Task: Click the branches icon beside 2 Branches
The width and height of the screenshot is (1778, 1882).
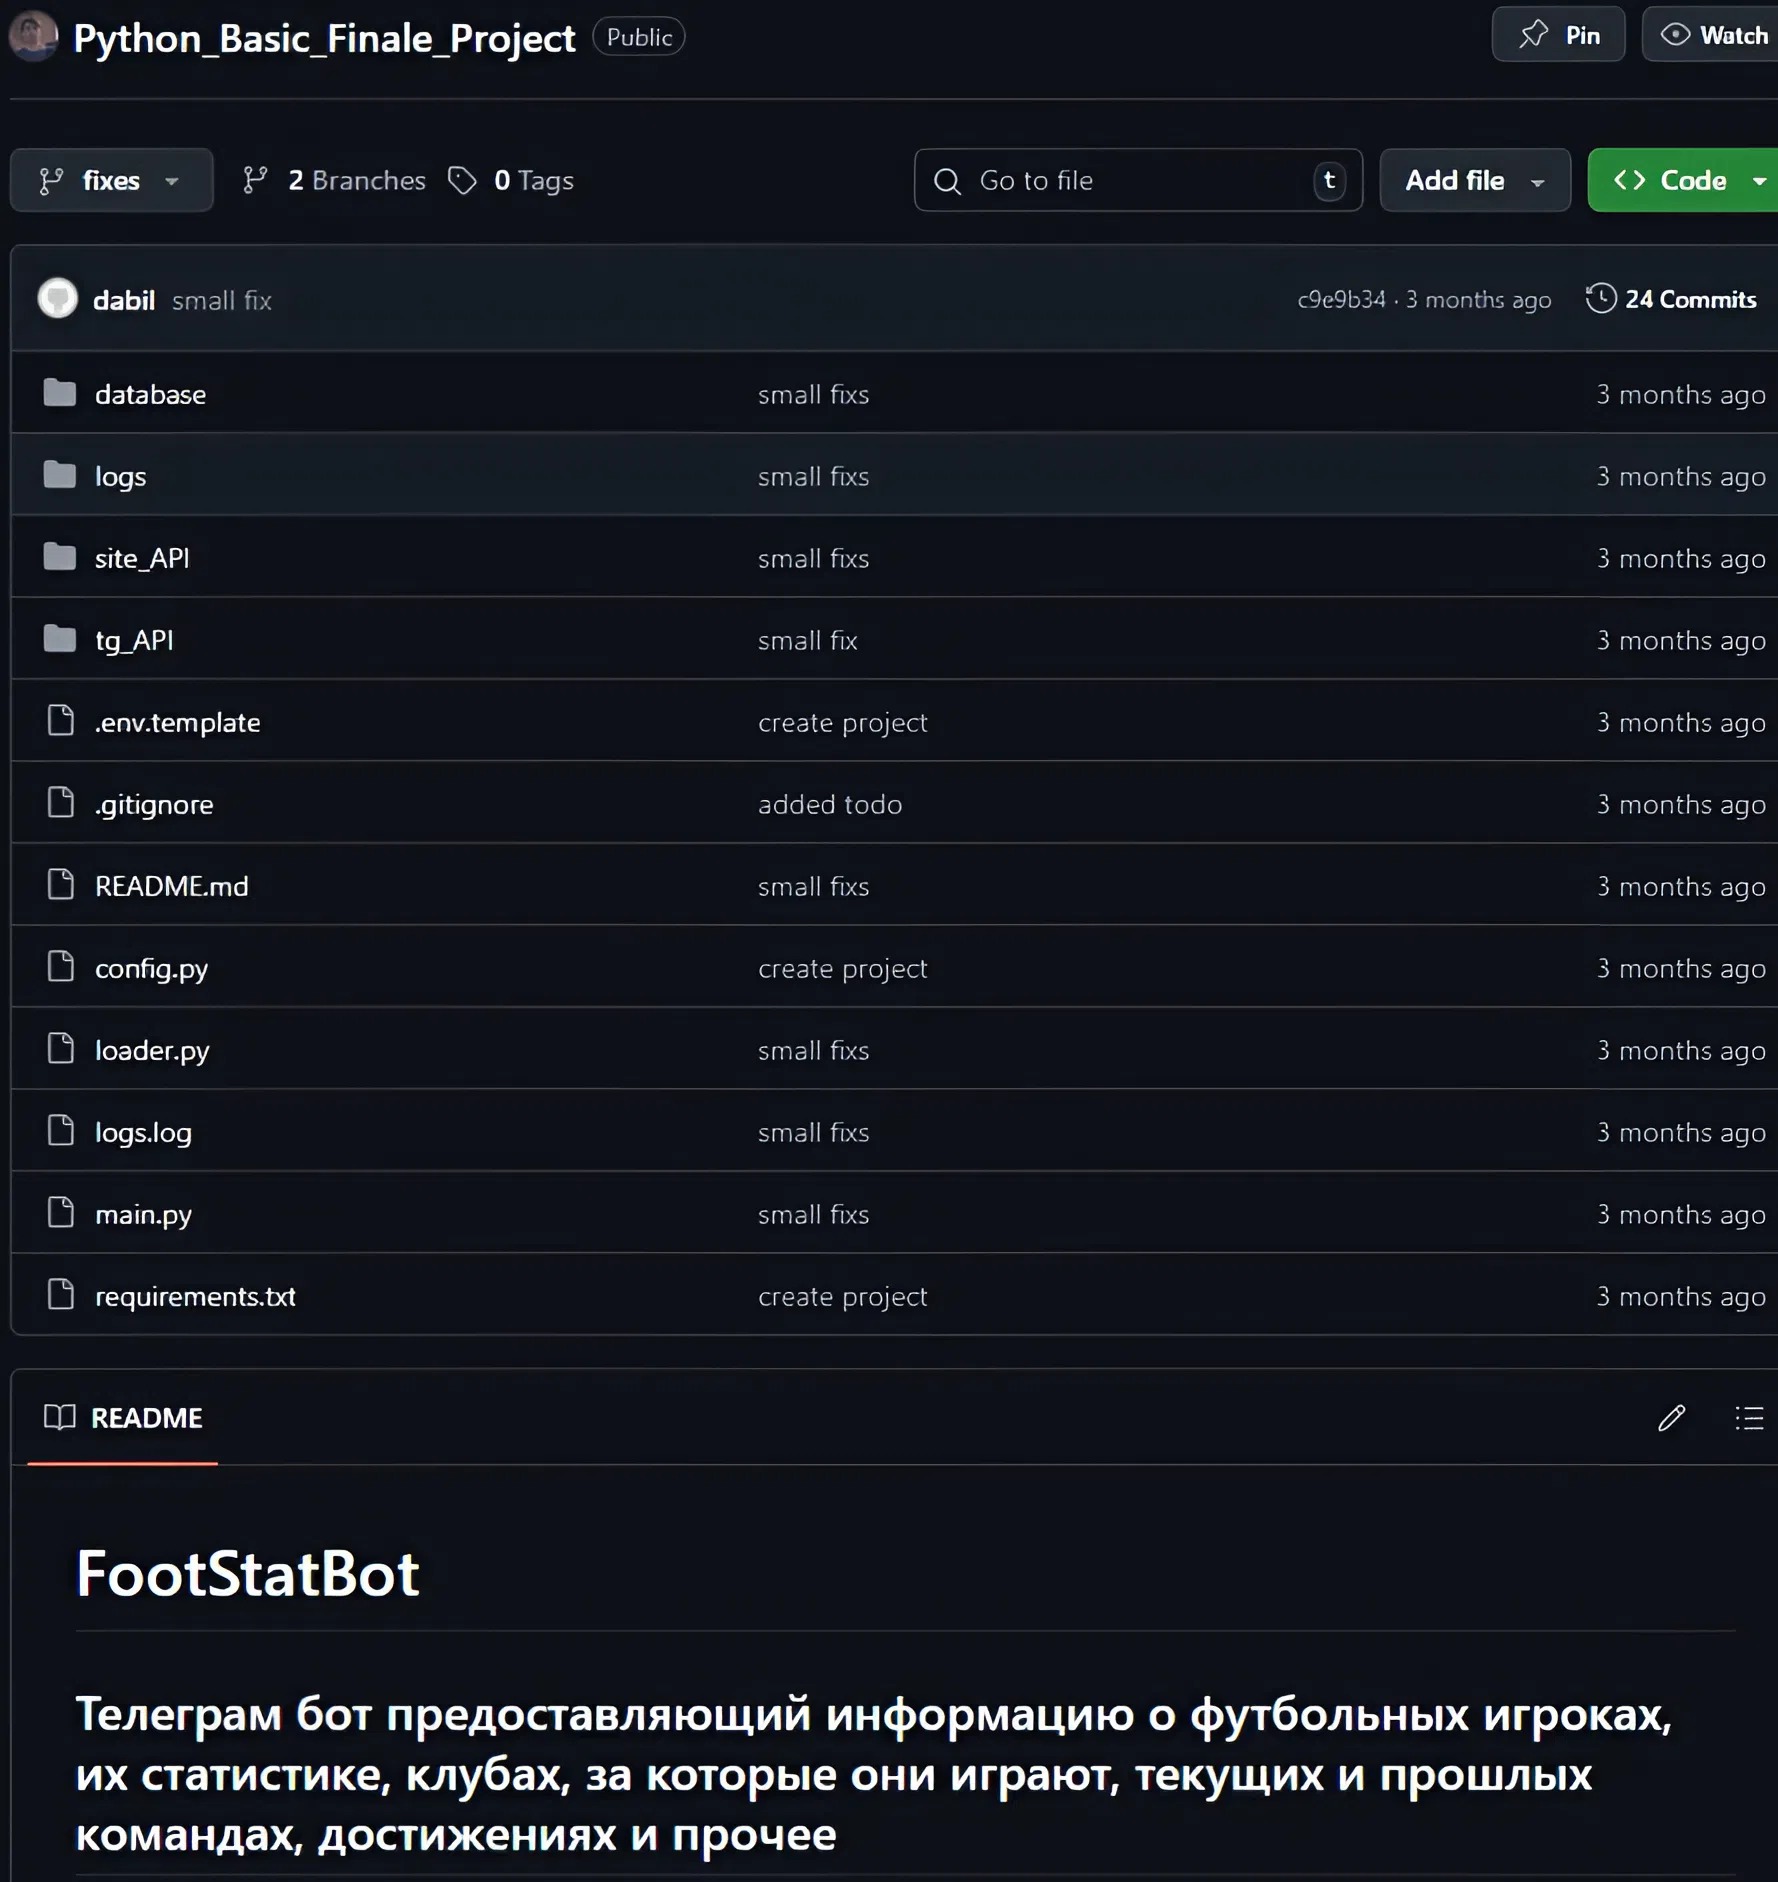Action: pos(256,181)
